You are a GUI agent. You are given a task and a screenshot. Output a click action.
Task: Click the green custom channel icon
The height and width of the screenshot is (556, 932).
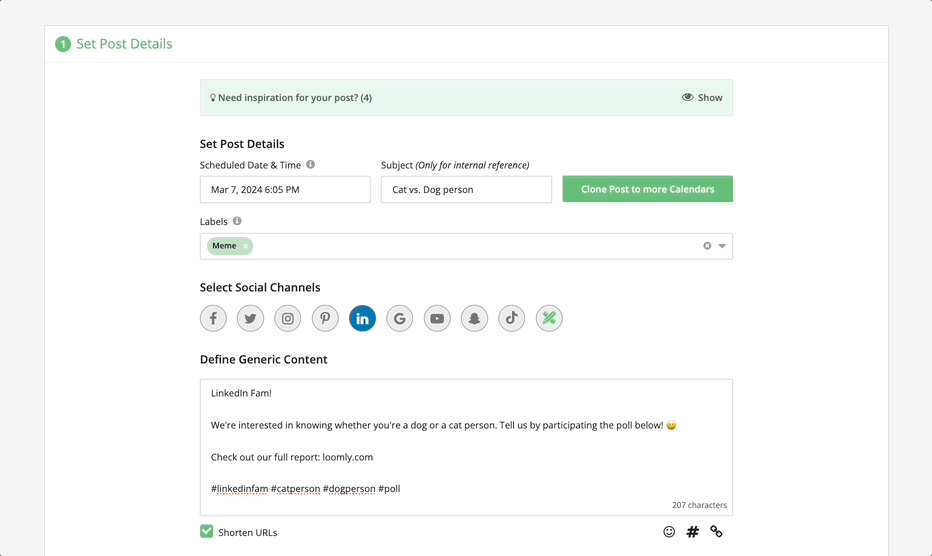tap(549, 318)
